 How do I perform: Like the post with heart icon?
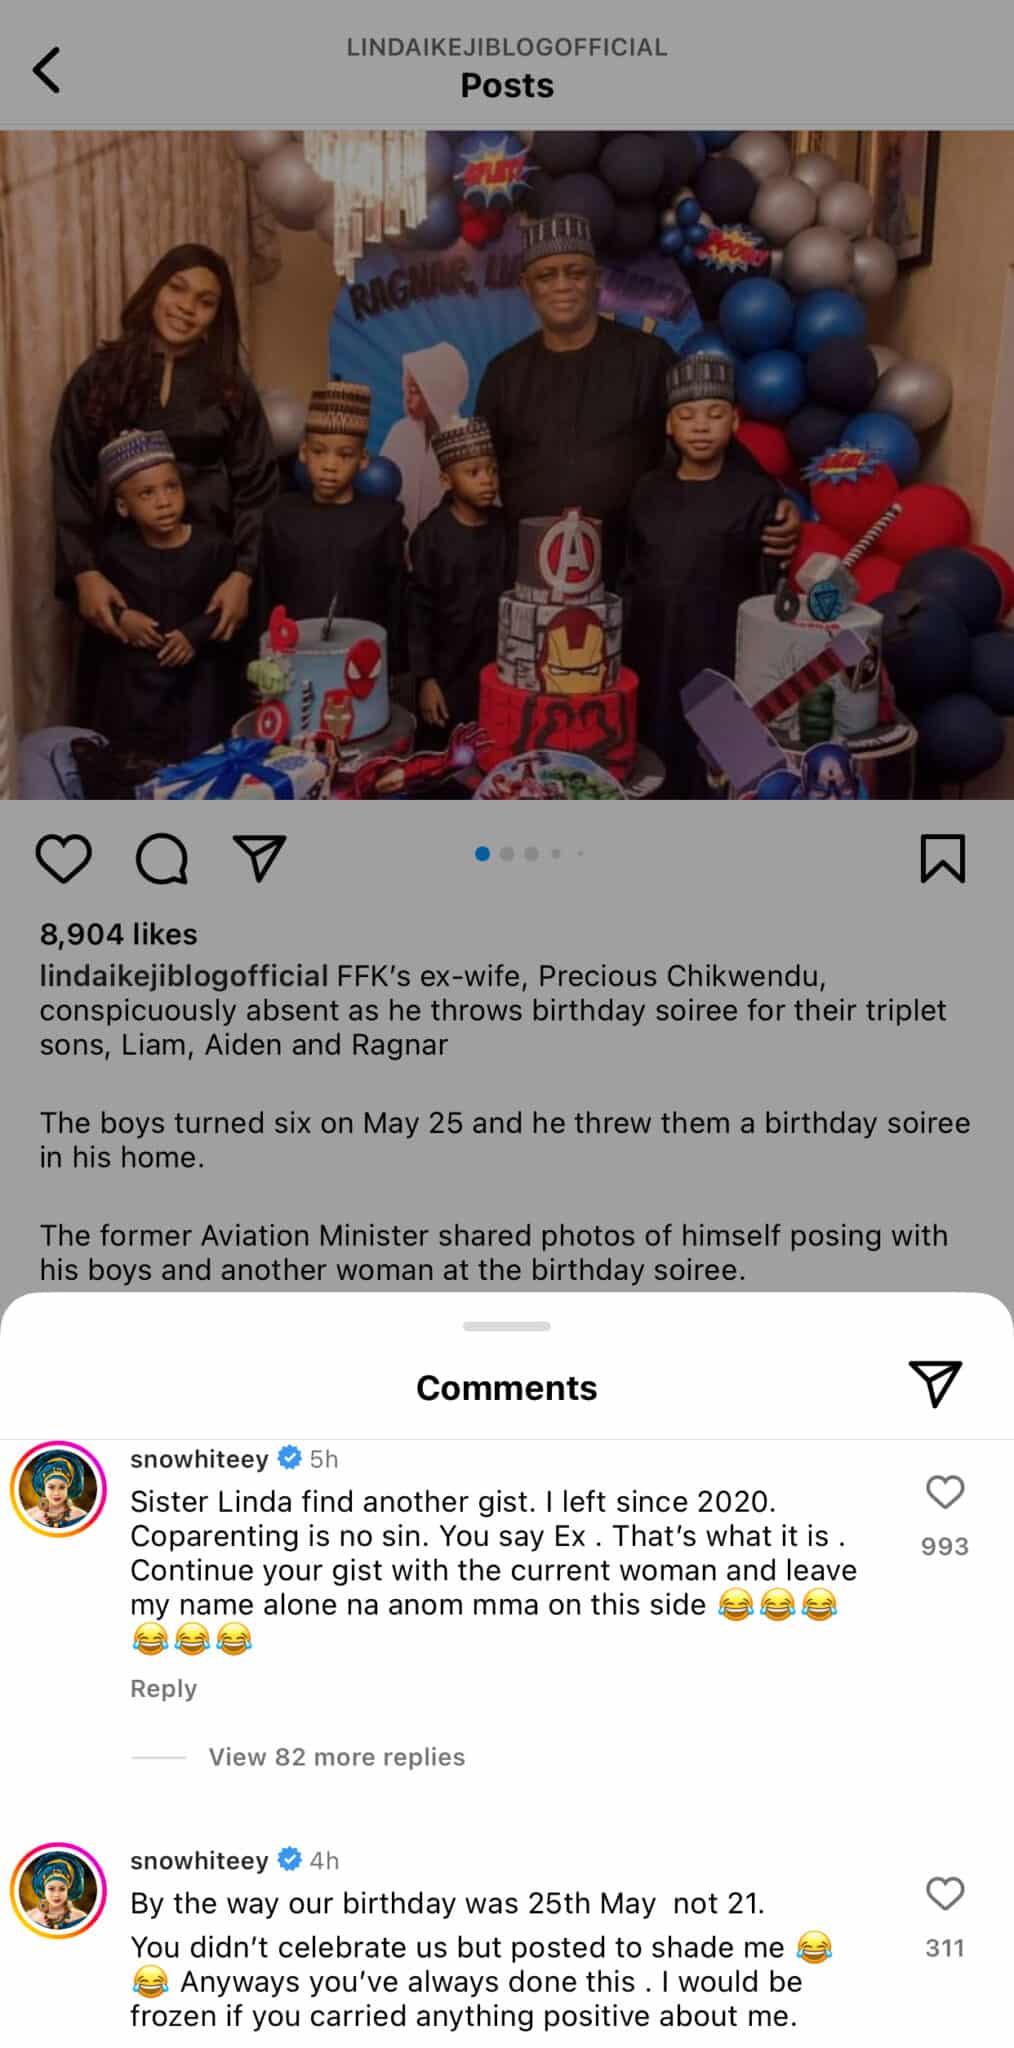[x=64, y=859]
